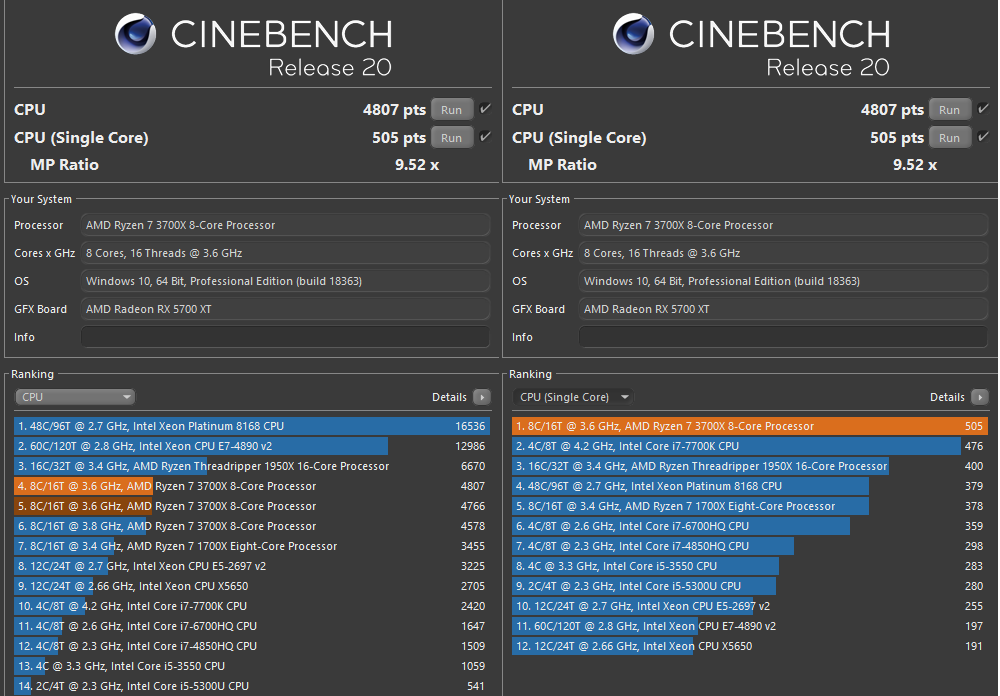The width and height of the screenshot is (1000, 696).
Task: Run the Single Core benchmark on the right
Action: click(x=950, y=137)
